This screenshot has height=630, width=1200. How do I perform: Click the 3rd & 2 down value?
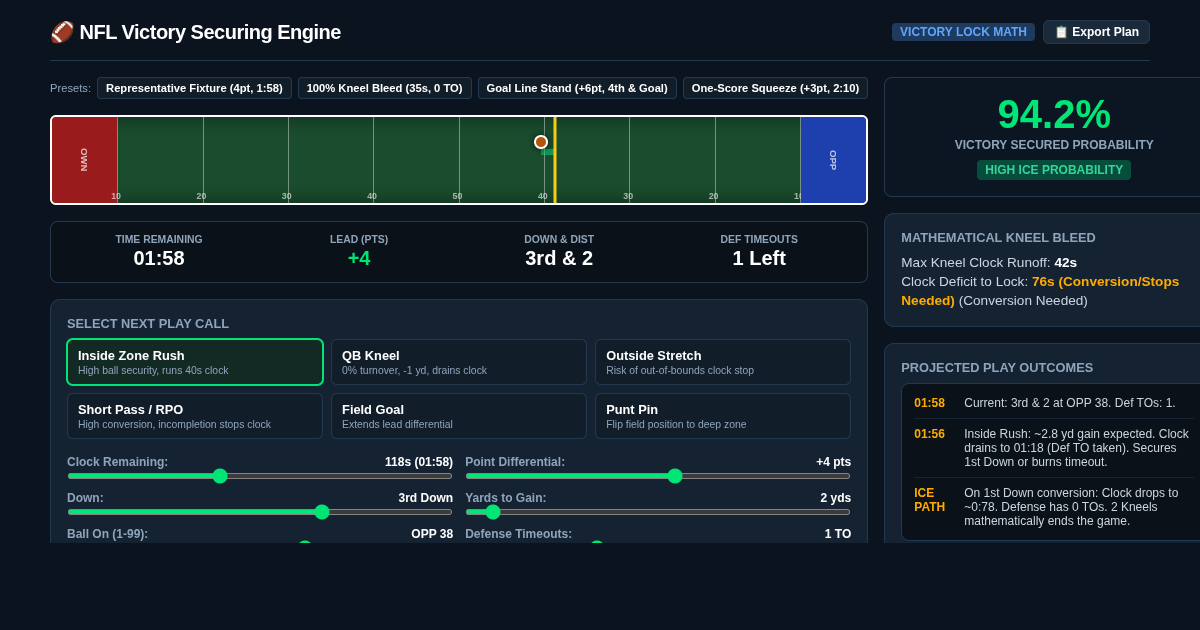(x=559, y=258)
